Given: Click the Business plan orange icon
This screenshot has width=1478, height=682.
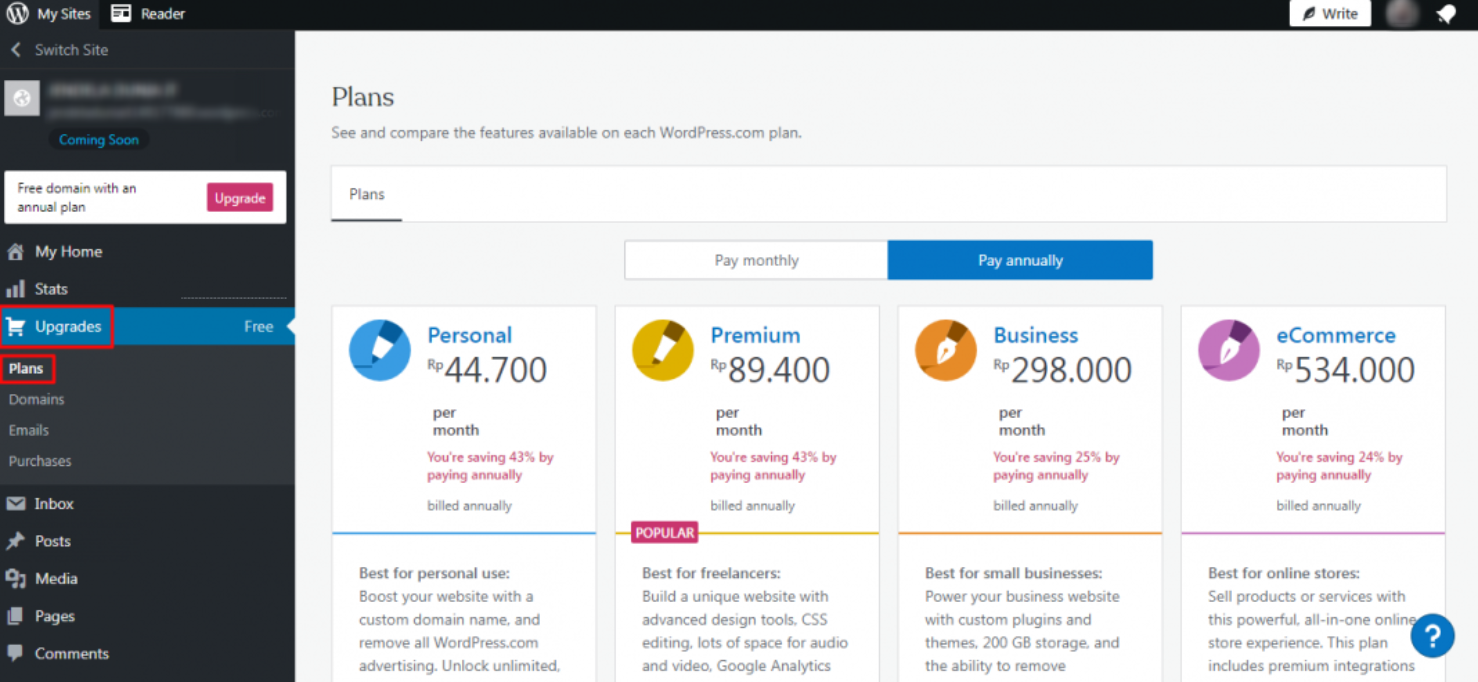Looking at the screenshot, I should 946,350.
